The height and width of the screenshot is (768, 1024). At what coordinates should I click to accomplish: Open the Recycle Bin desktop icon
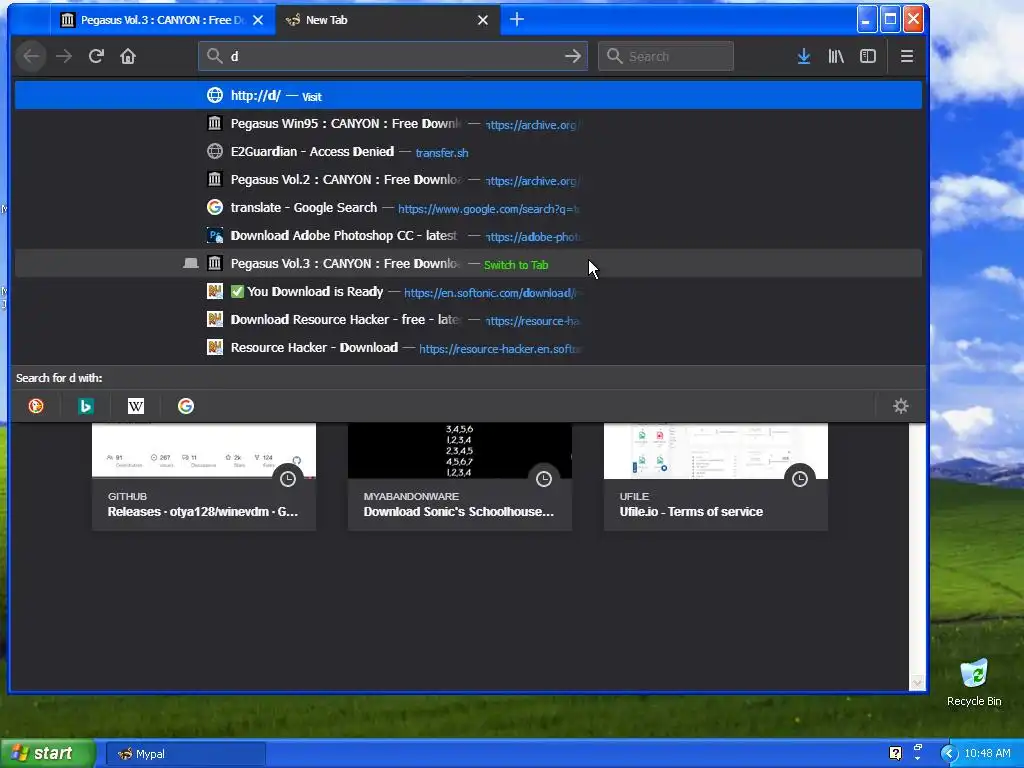click(x=974, y=682)
